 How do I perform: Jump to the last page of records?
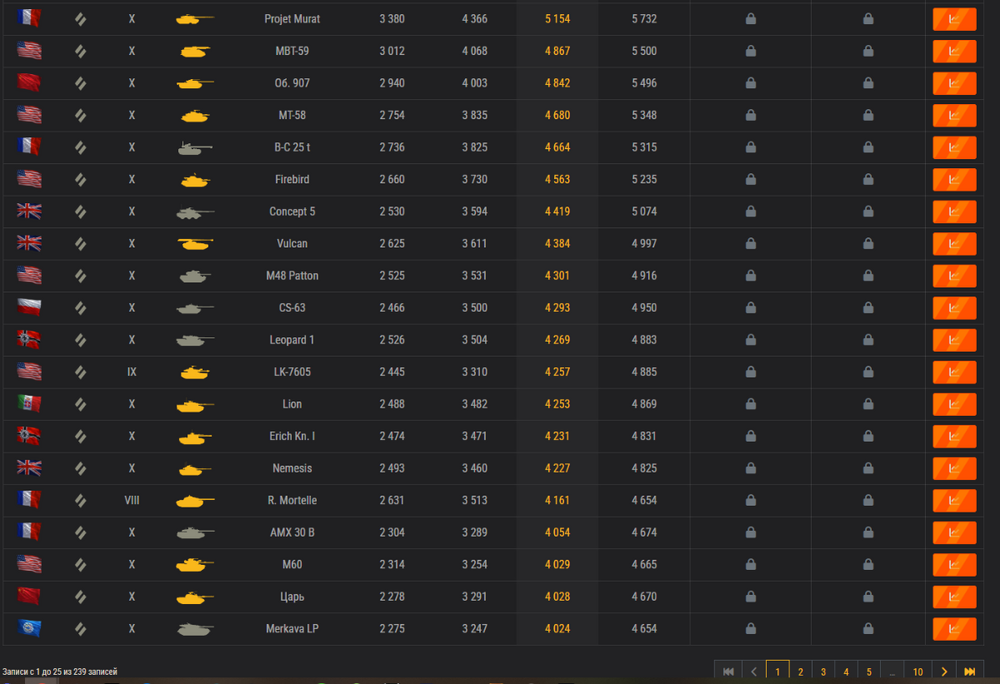tap(970, 672)
